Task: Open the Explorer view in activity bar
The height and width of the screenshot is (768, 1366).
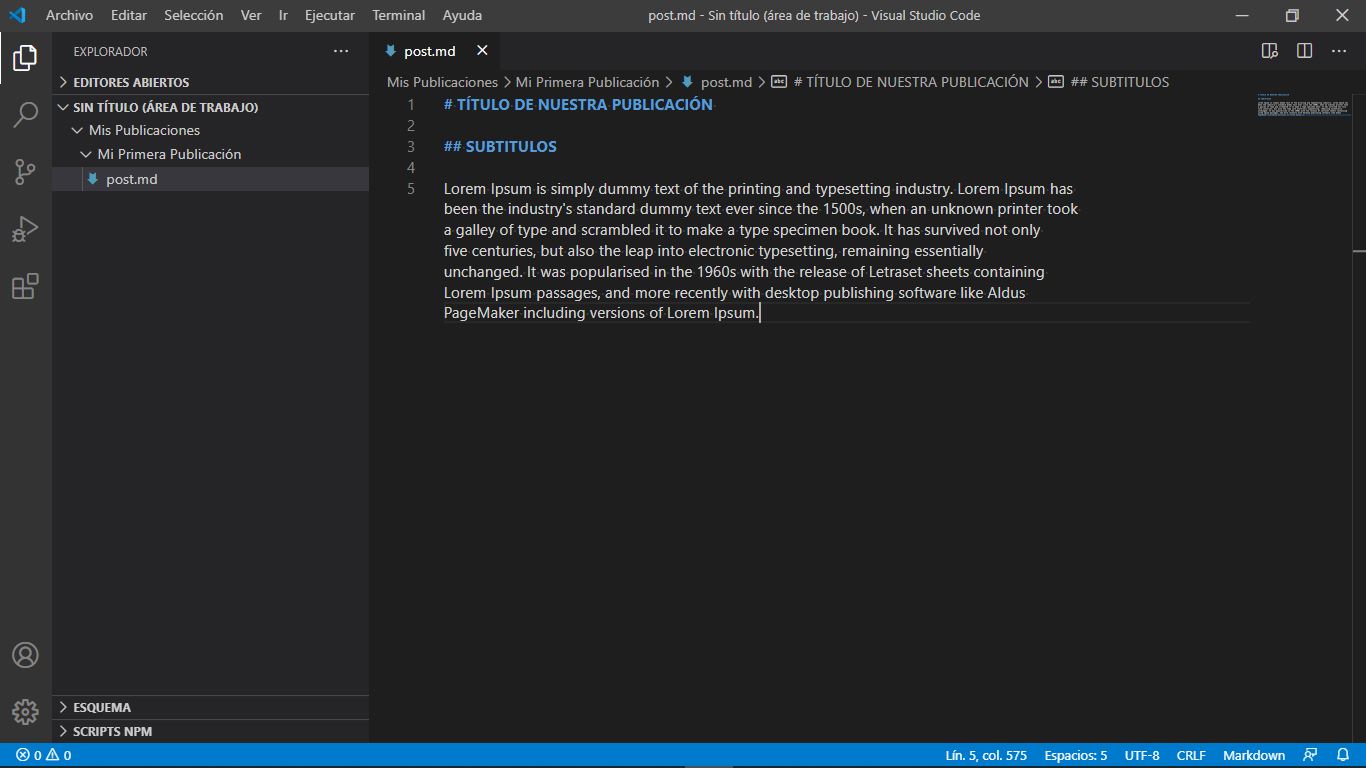Action: point(25,57)
